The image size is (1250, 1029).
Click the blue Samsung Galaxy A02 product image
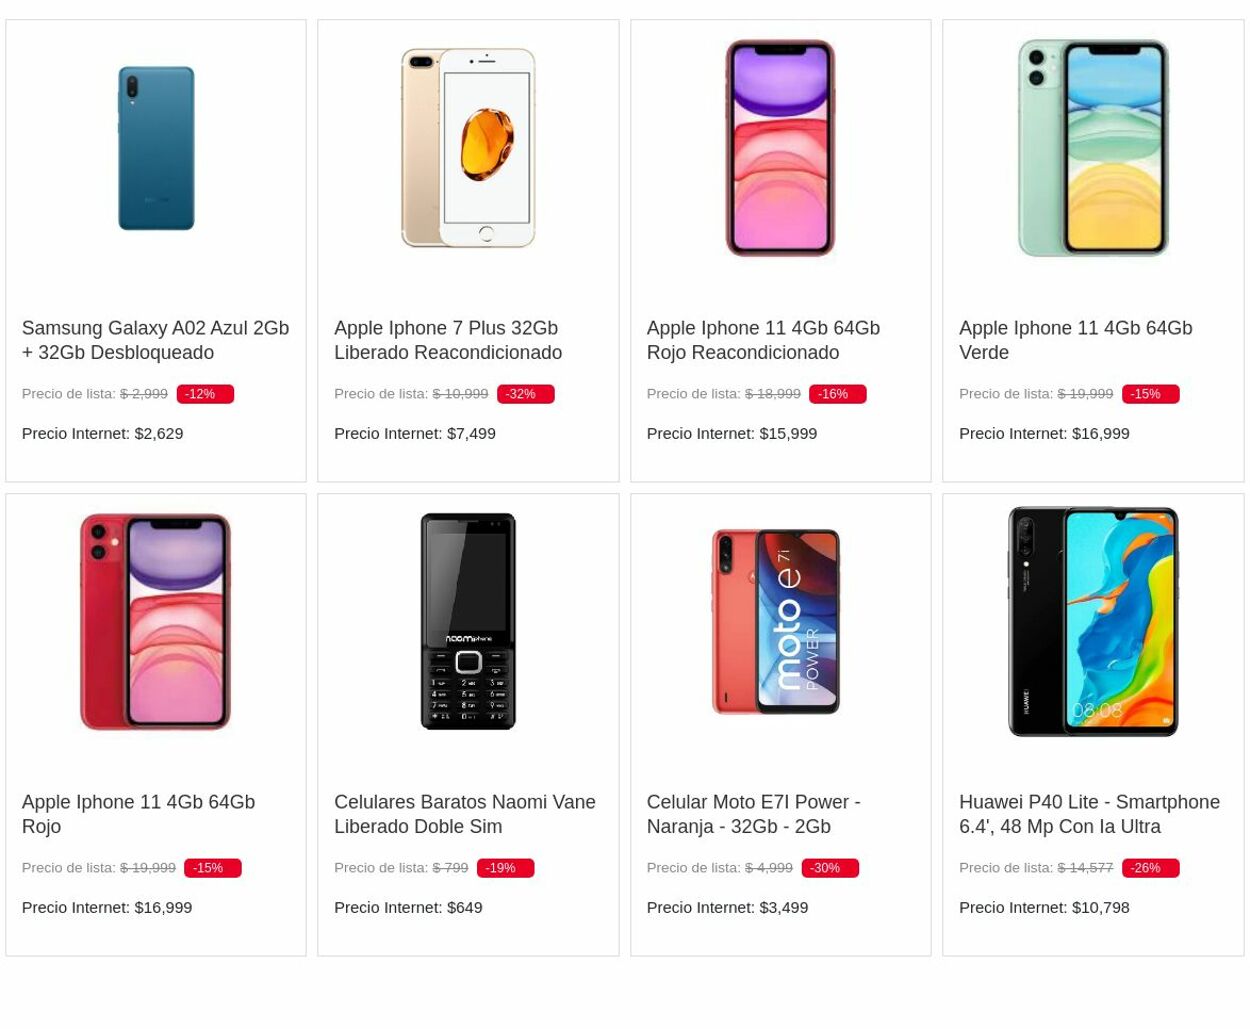[x=155, y=147]
